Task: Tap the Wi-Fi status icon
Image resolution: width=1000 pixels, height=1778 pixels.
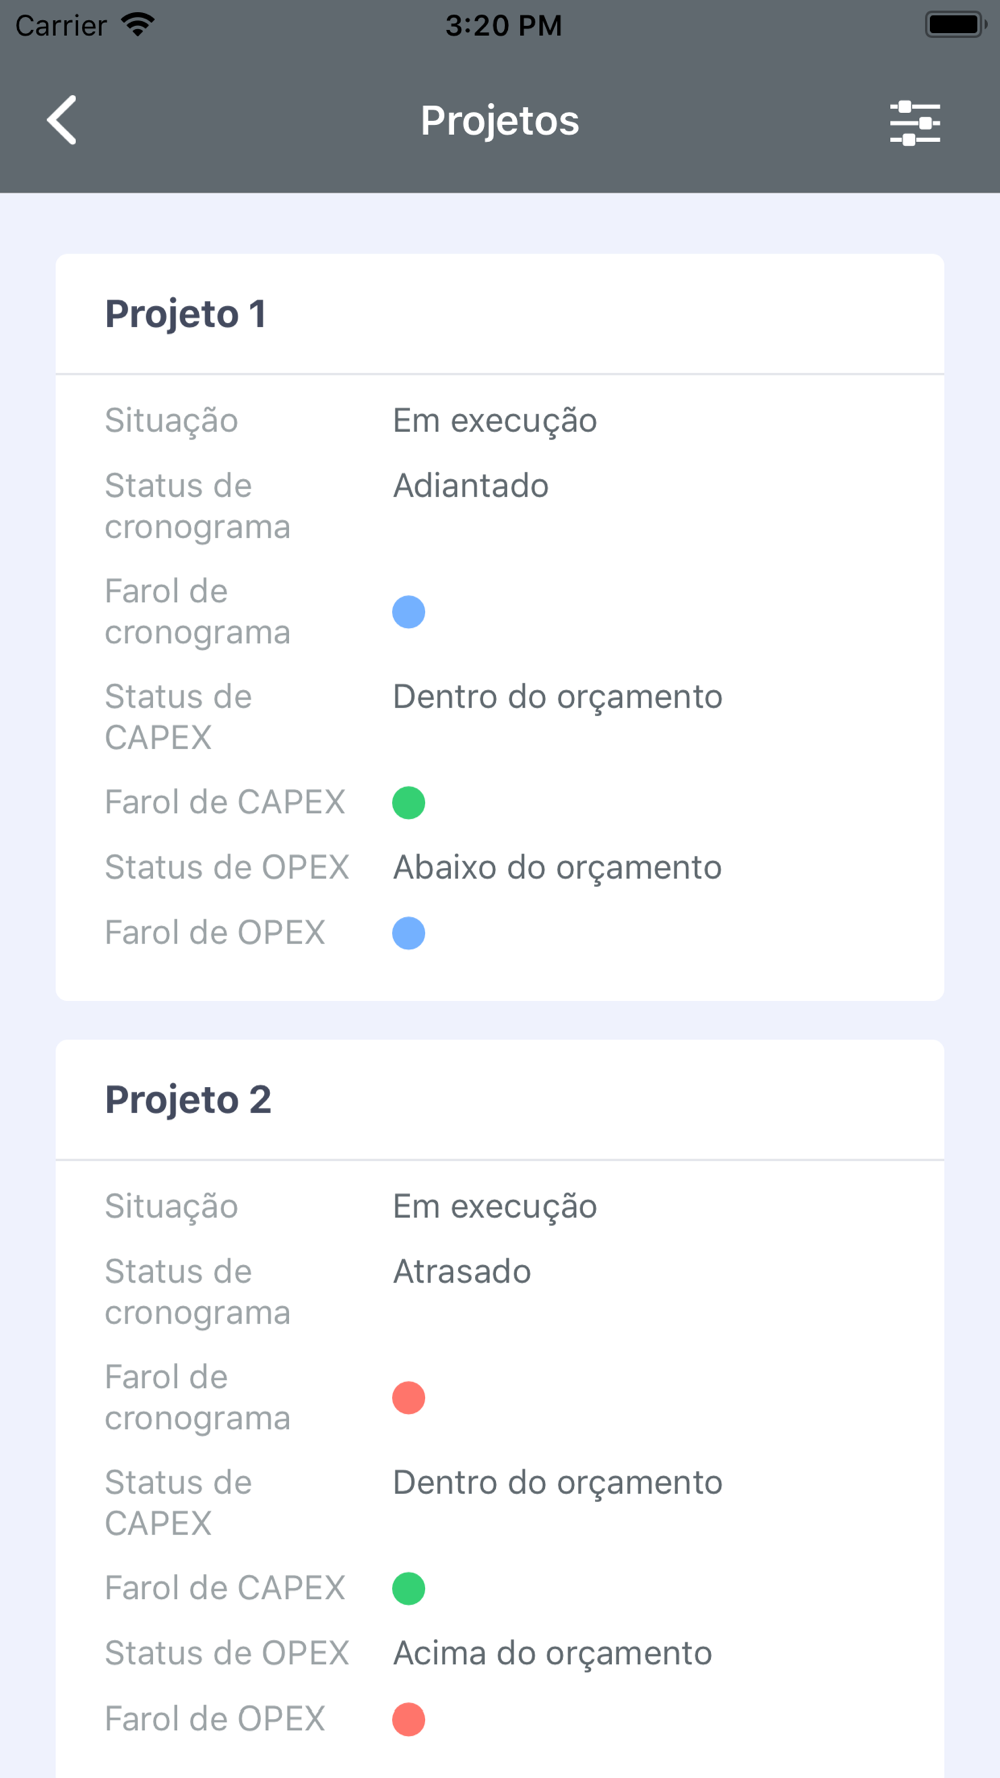Action: click(138, 25)
